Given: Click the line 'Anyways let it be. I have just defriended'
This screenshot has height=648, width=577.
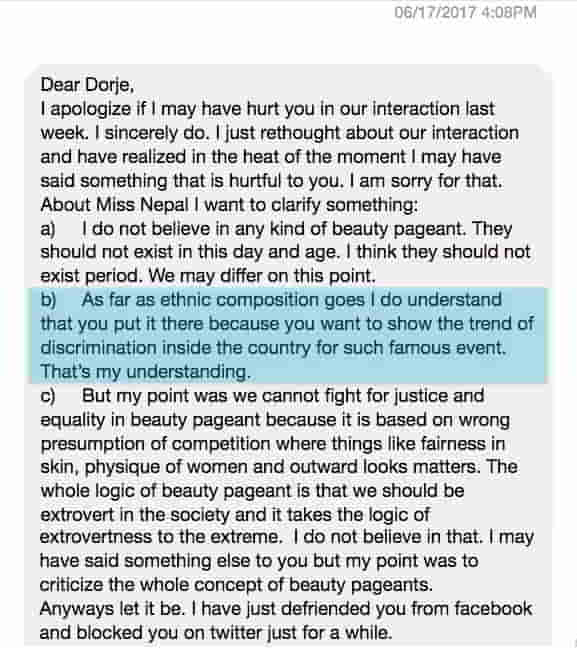Looking at the screenshot, I should 286,609.
